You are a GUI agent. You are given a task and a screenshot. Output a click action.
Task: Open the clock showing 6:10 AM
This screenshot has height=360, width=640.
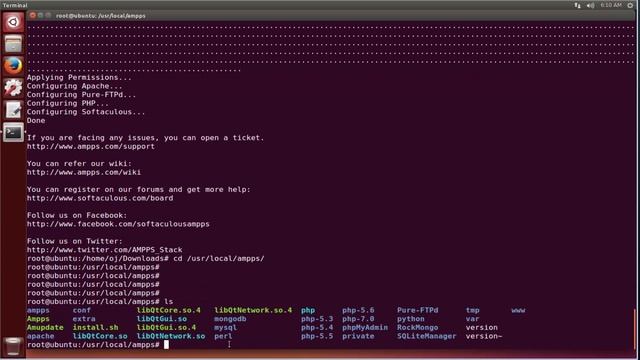[x=611, y=5]
